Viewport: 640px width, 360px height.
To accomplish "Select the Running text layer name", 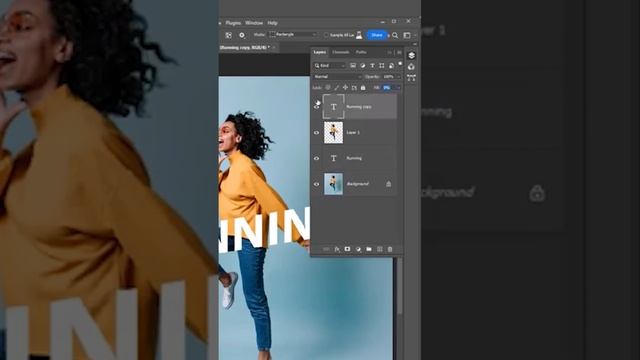I will tap(354, 158).
